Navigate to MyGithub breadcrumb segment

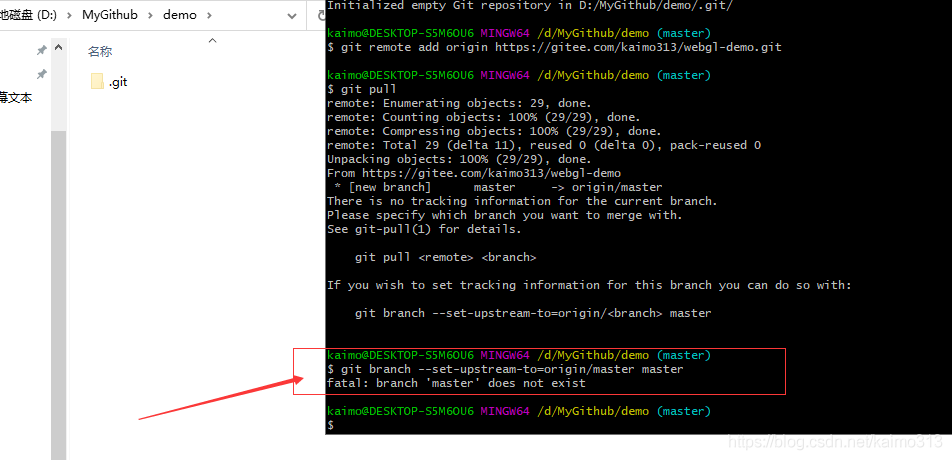coord(110,15)
